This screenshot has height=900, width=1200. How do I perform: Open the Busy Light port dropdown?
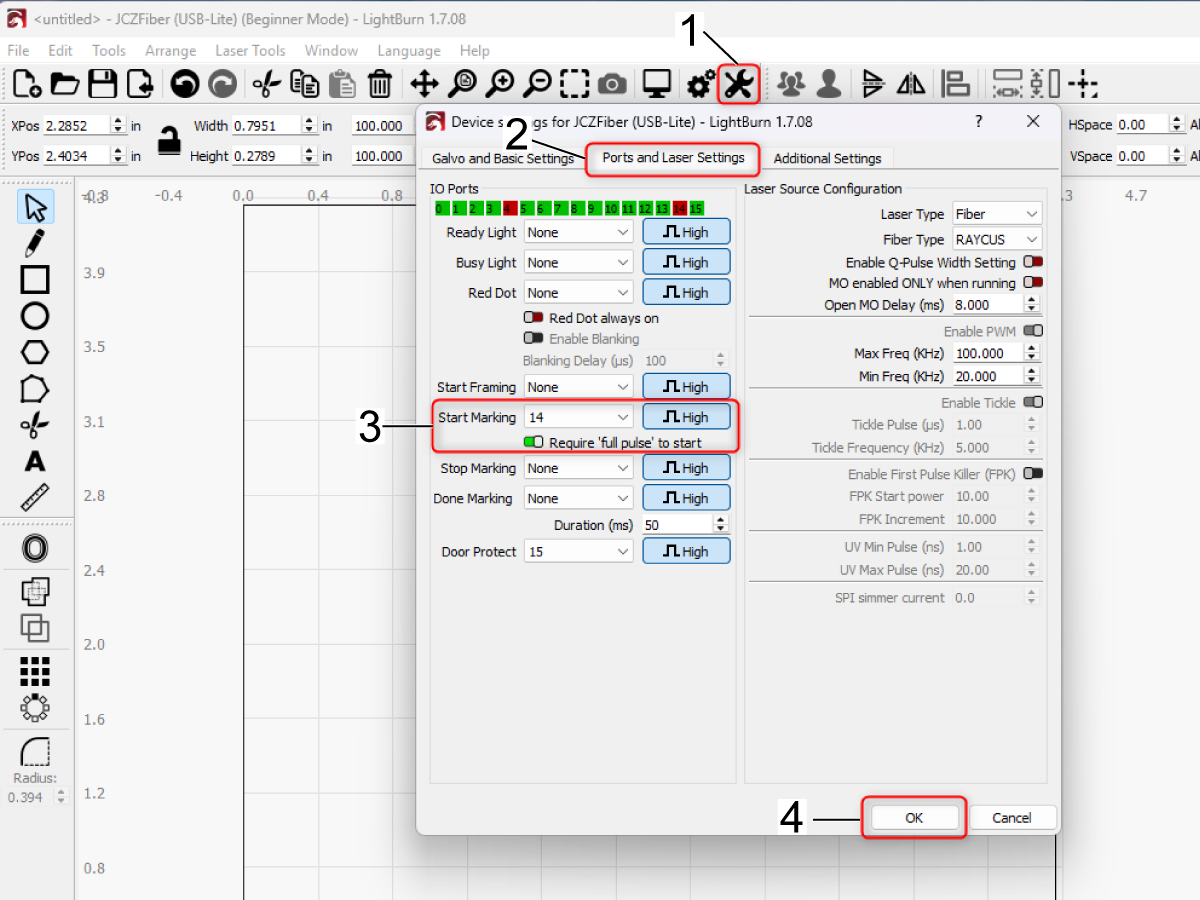(x=579, y=262)
